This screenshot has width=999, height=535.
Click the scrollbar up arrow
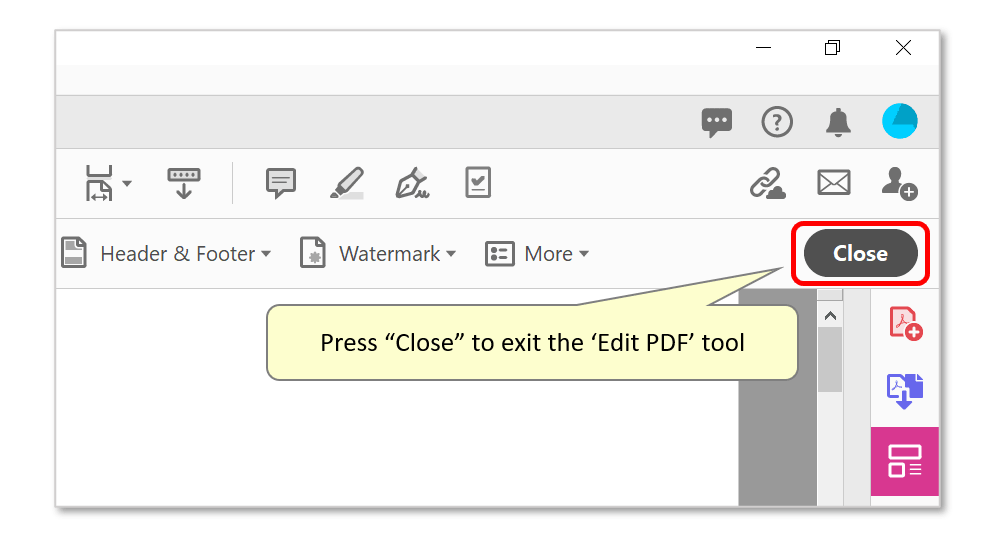(x=830, y=316)
